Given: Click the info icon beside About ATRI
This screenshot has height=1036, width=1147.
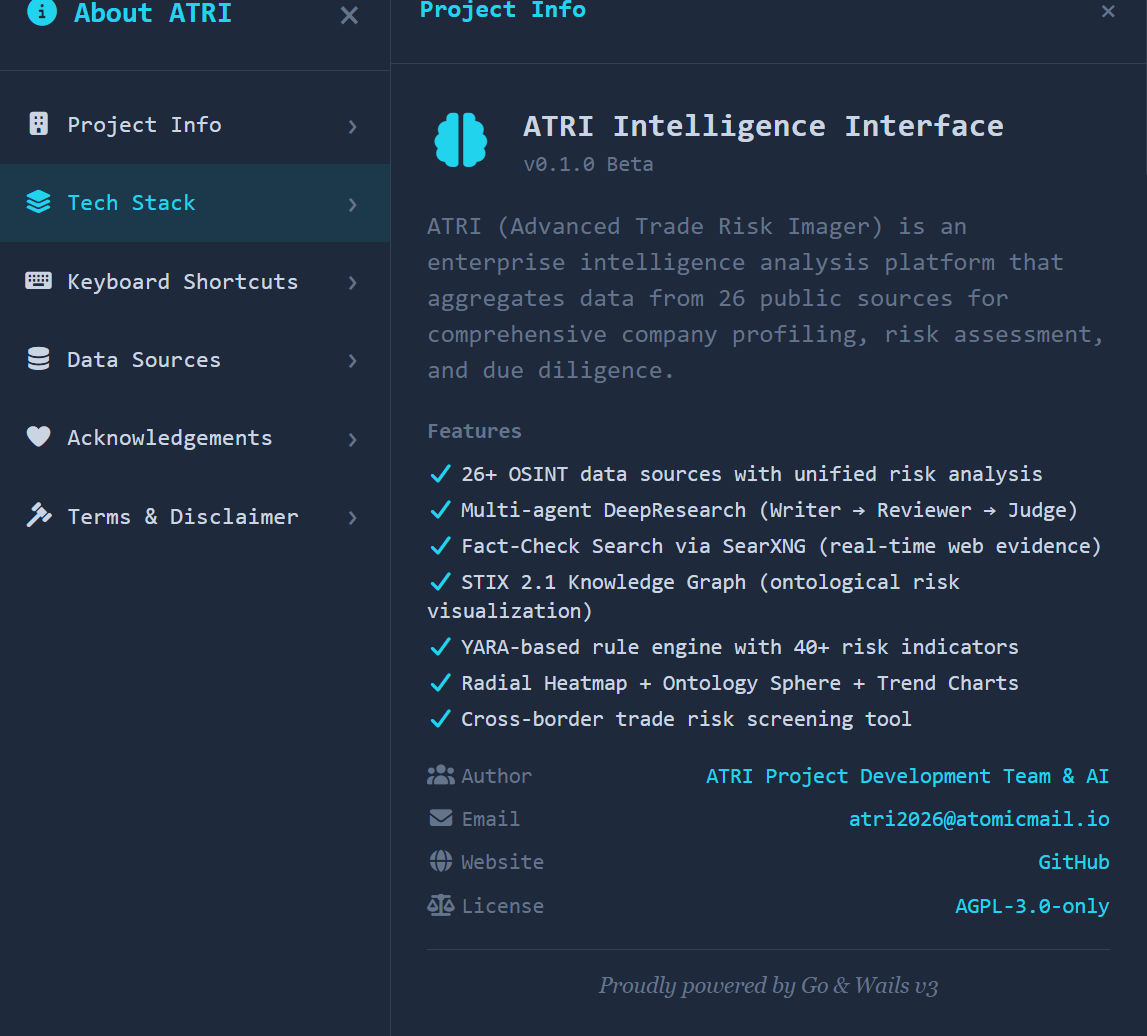Looking at the screenshot, I should pyautogui.click(x=42, y=12).
